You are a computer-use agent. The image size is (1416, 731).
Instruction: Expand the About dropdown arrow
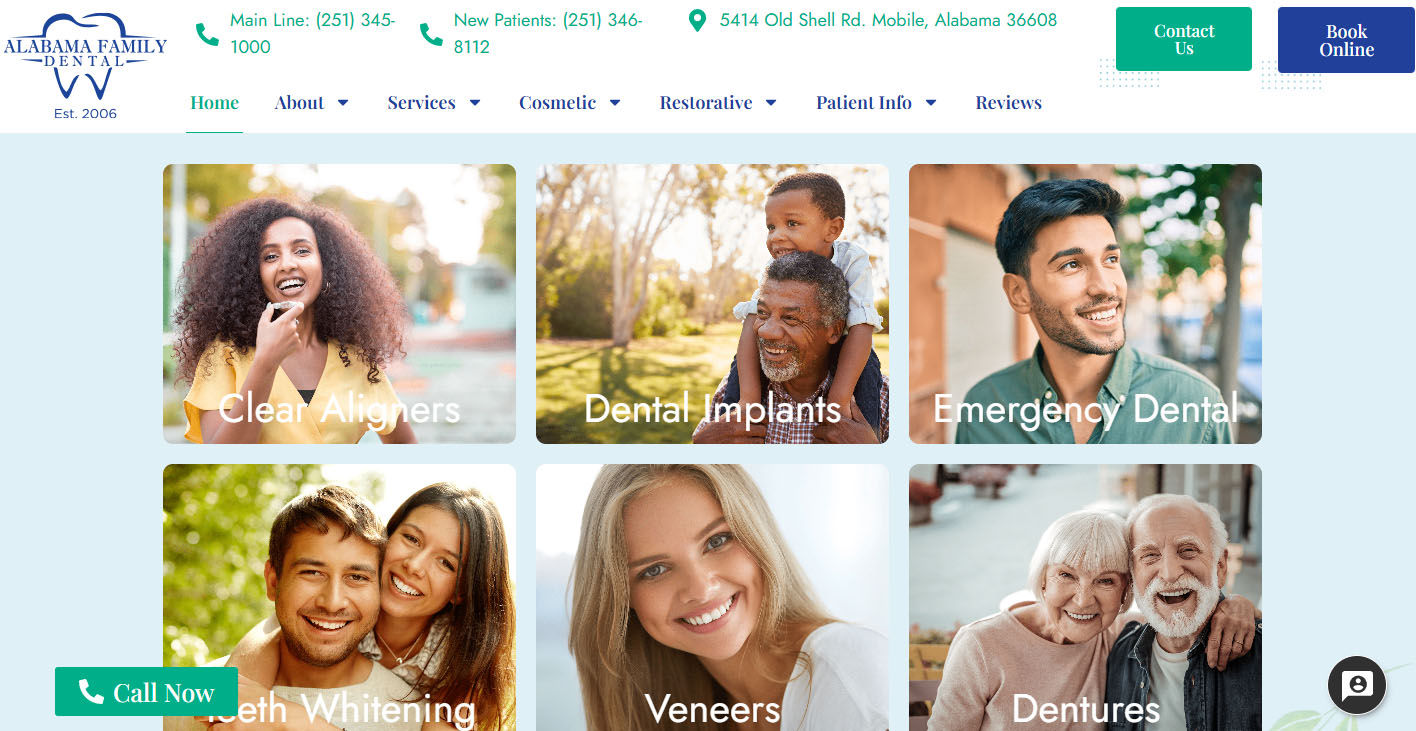tap(343, 103)
